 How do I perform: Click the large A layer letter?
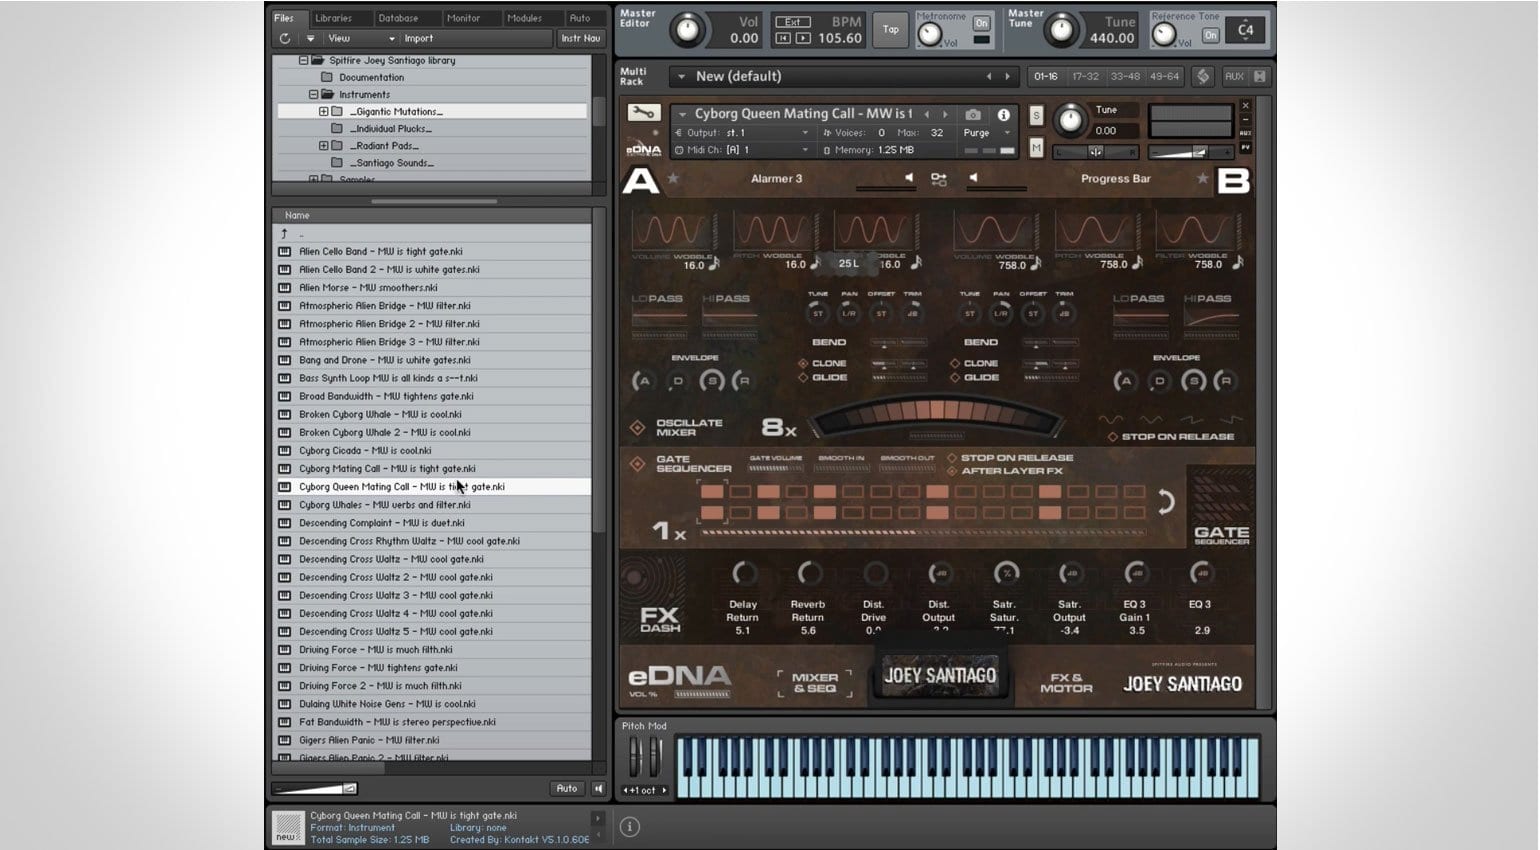click(640, 181)
